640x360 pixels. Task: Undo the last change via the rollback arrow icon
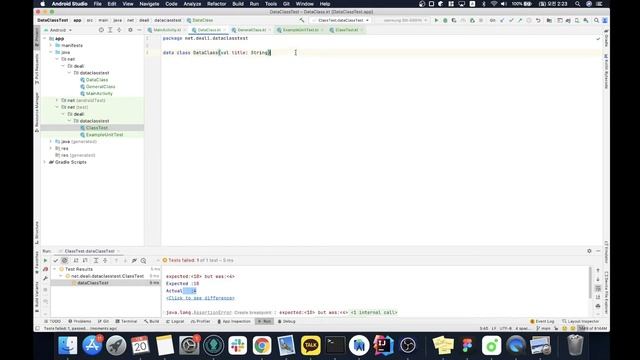click(x=538, y=20)
